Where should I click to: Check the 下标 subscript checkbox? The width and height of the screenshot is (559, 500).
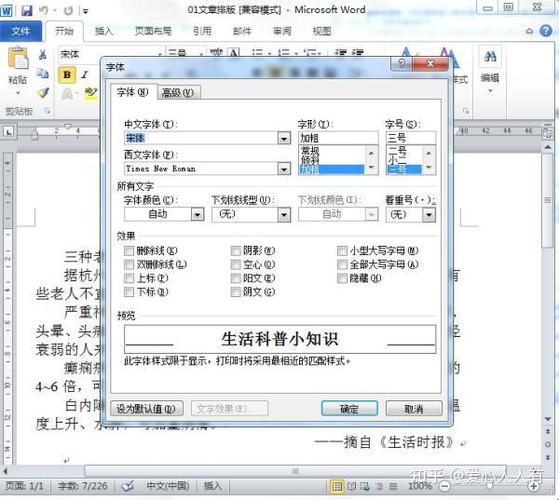[x=129, y=292]
